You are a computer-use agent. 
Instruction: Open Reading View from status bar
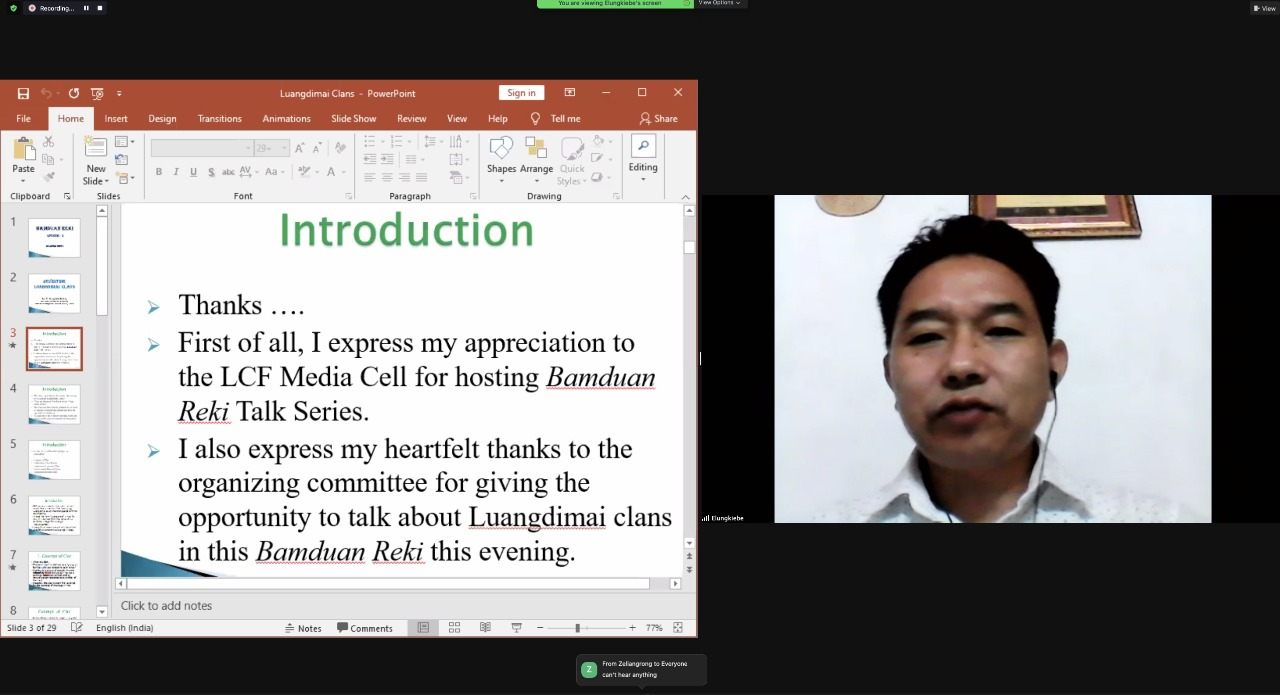coord(485,628)
